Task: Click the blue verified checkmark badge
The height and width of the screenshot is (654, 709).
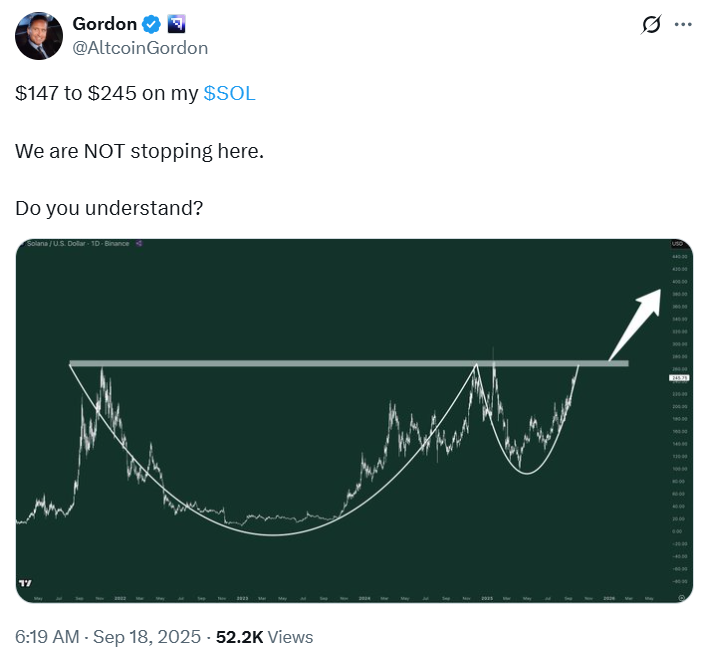Action: tap(151, 24)
